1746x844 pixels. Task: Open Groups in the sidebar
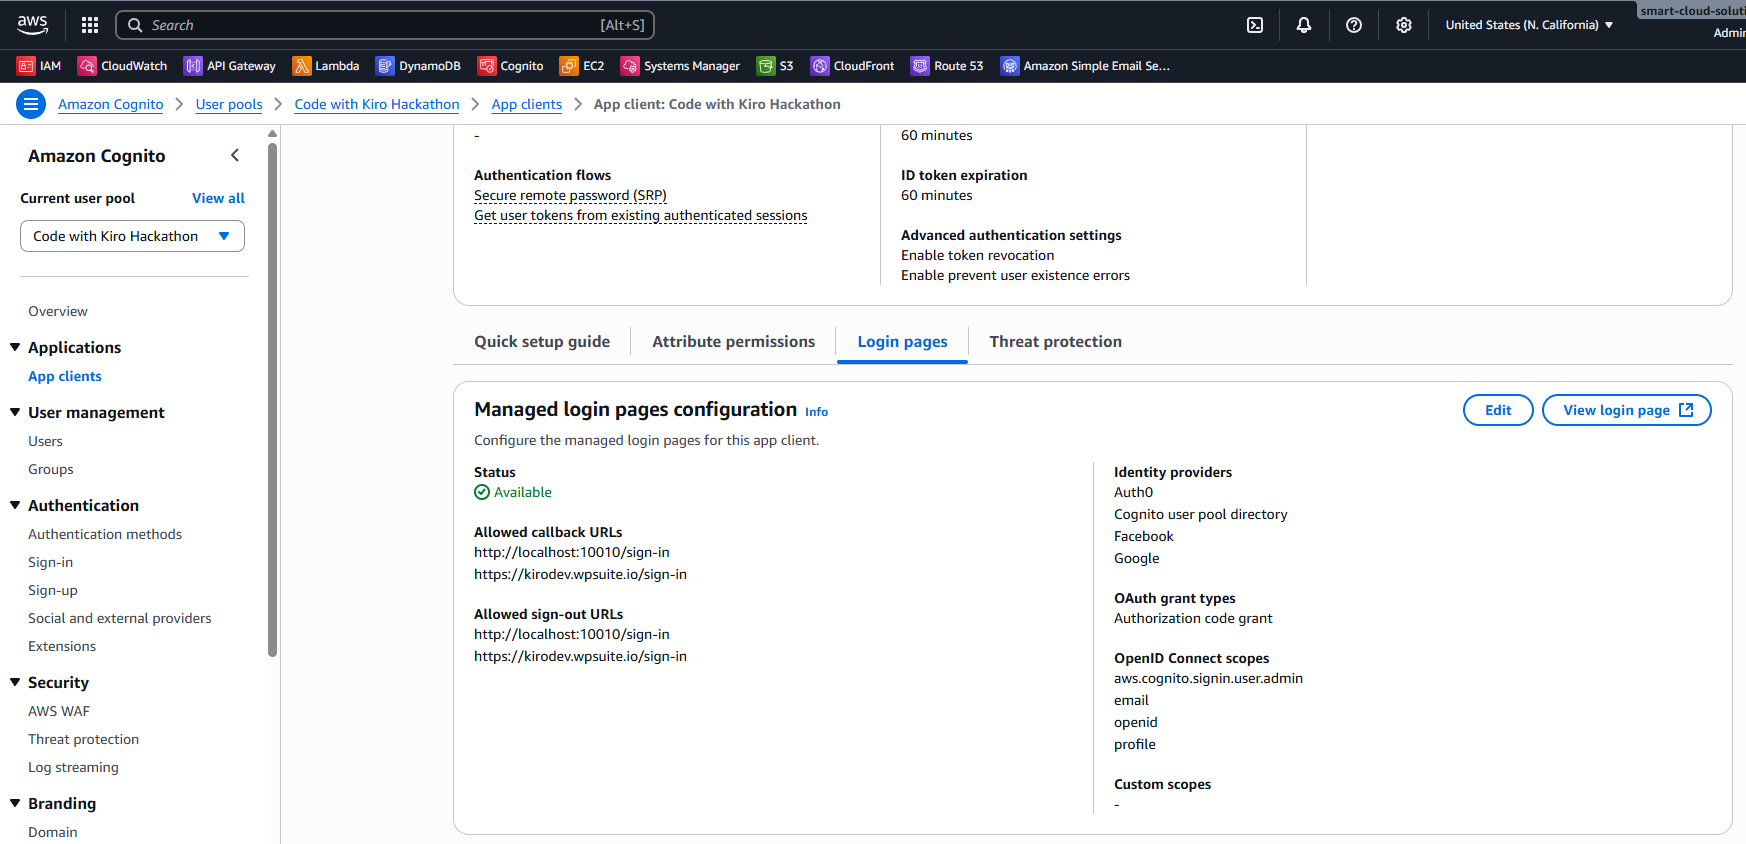click(x=51, y=469)
